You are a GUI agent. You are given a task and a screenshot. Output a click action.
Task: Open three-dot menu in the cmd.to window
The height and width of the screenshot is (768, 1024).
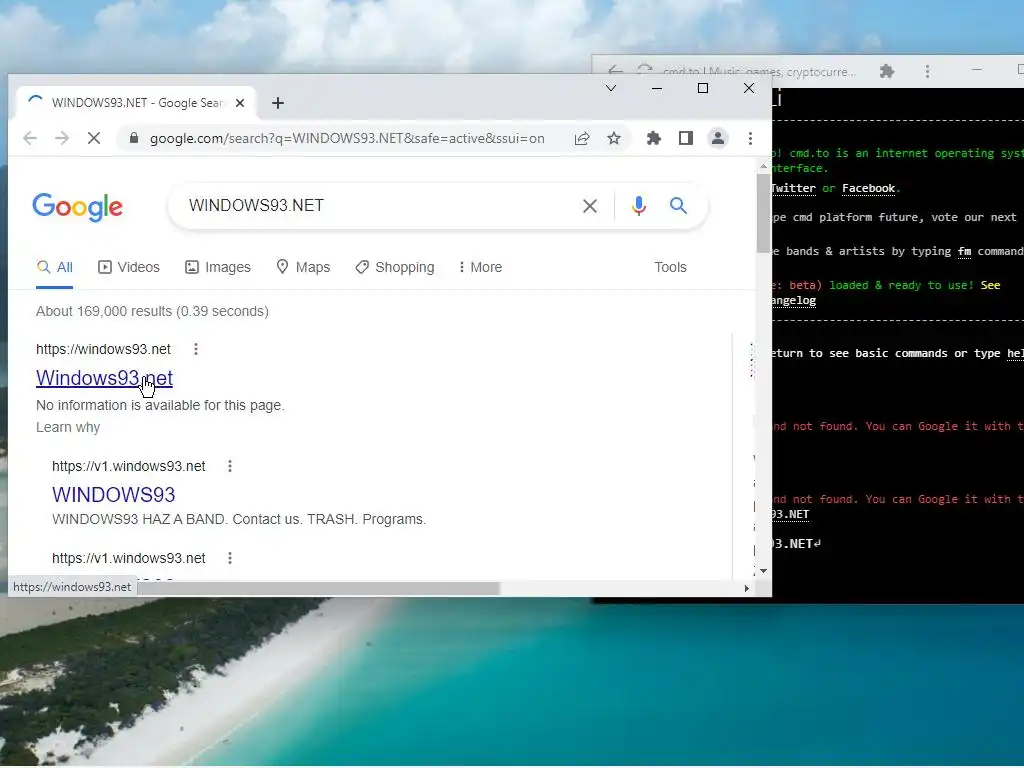tap(927, 71)
